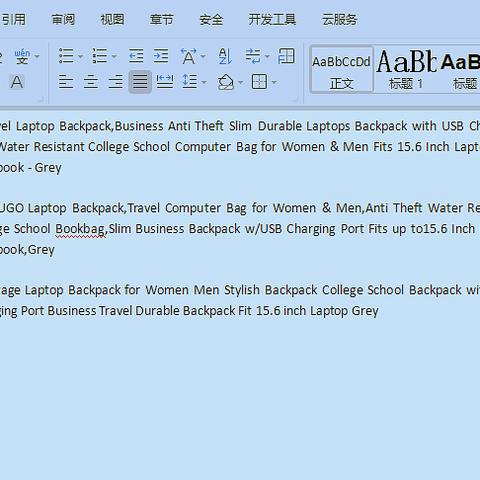The height and width of the screenshot is (480, 480).
Task: Apply the 标题 1 heading style
Action: (406, 69)
